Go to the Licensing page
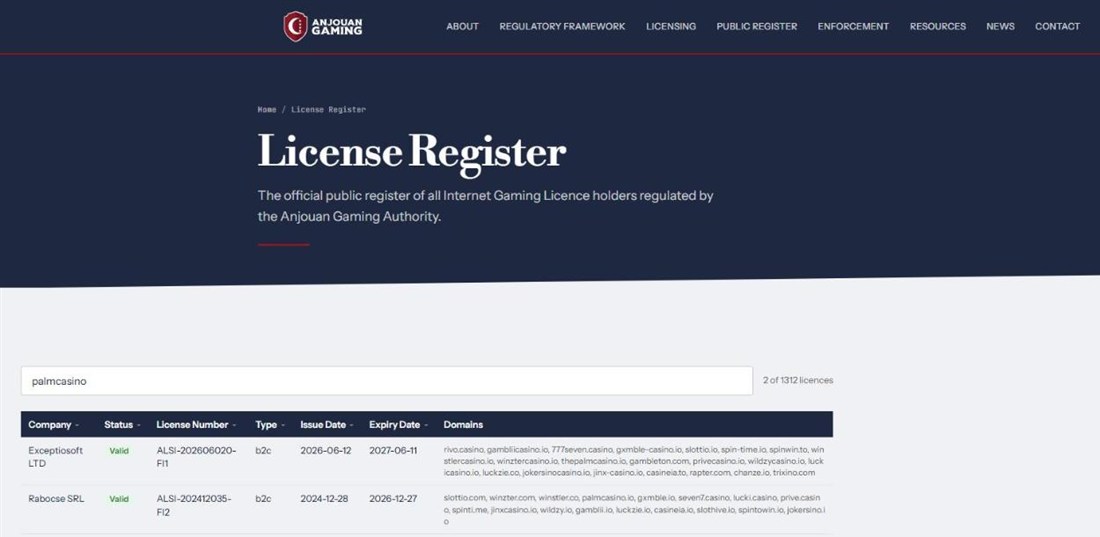This screenshot has width=1100, height=537. tap(671, 26)
